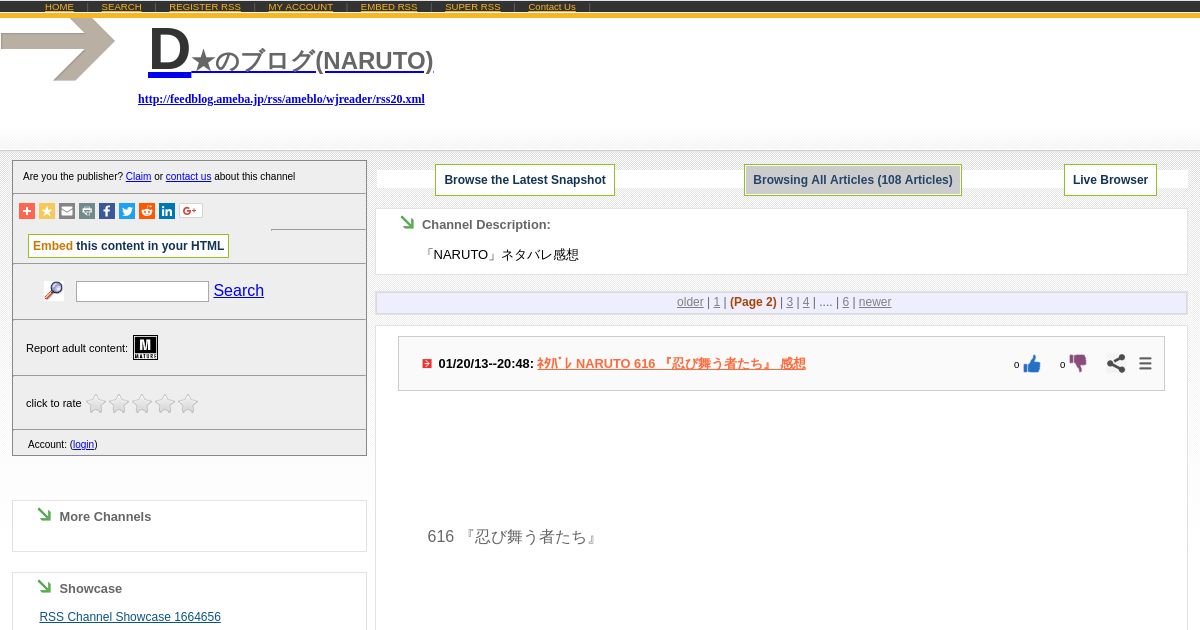Click the red arrow icon beside article date
Image resolution: width=1200 pixels, height=630 pixels.
pyautogui.click(x=427, y=364)
